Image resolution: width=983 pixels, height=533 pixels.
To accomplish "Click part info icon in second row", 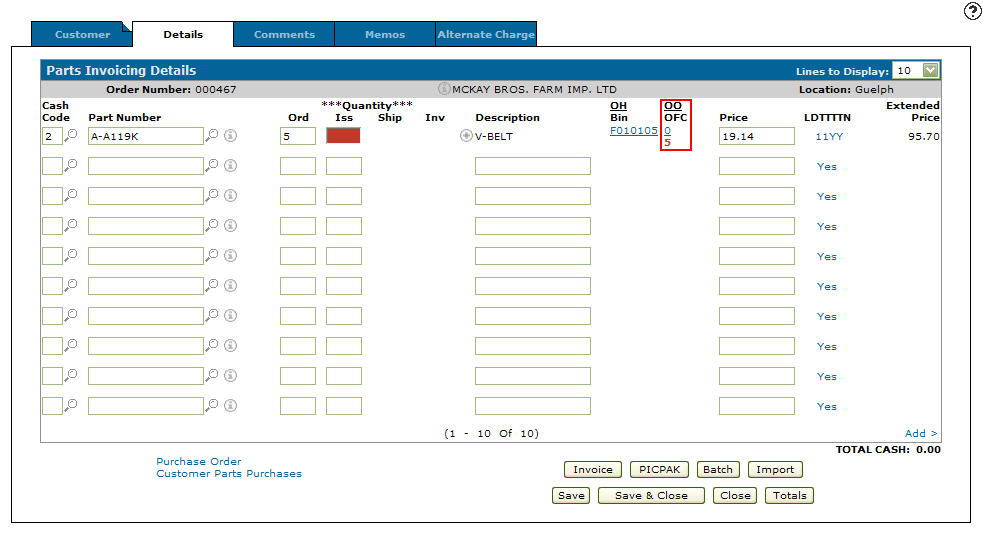I will pos(231,165).
